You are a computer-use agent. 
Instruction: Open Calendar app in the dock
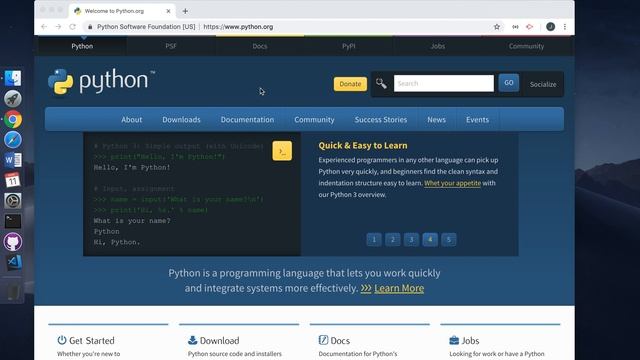(13, 180)
